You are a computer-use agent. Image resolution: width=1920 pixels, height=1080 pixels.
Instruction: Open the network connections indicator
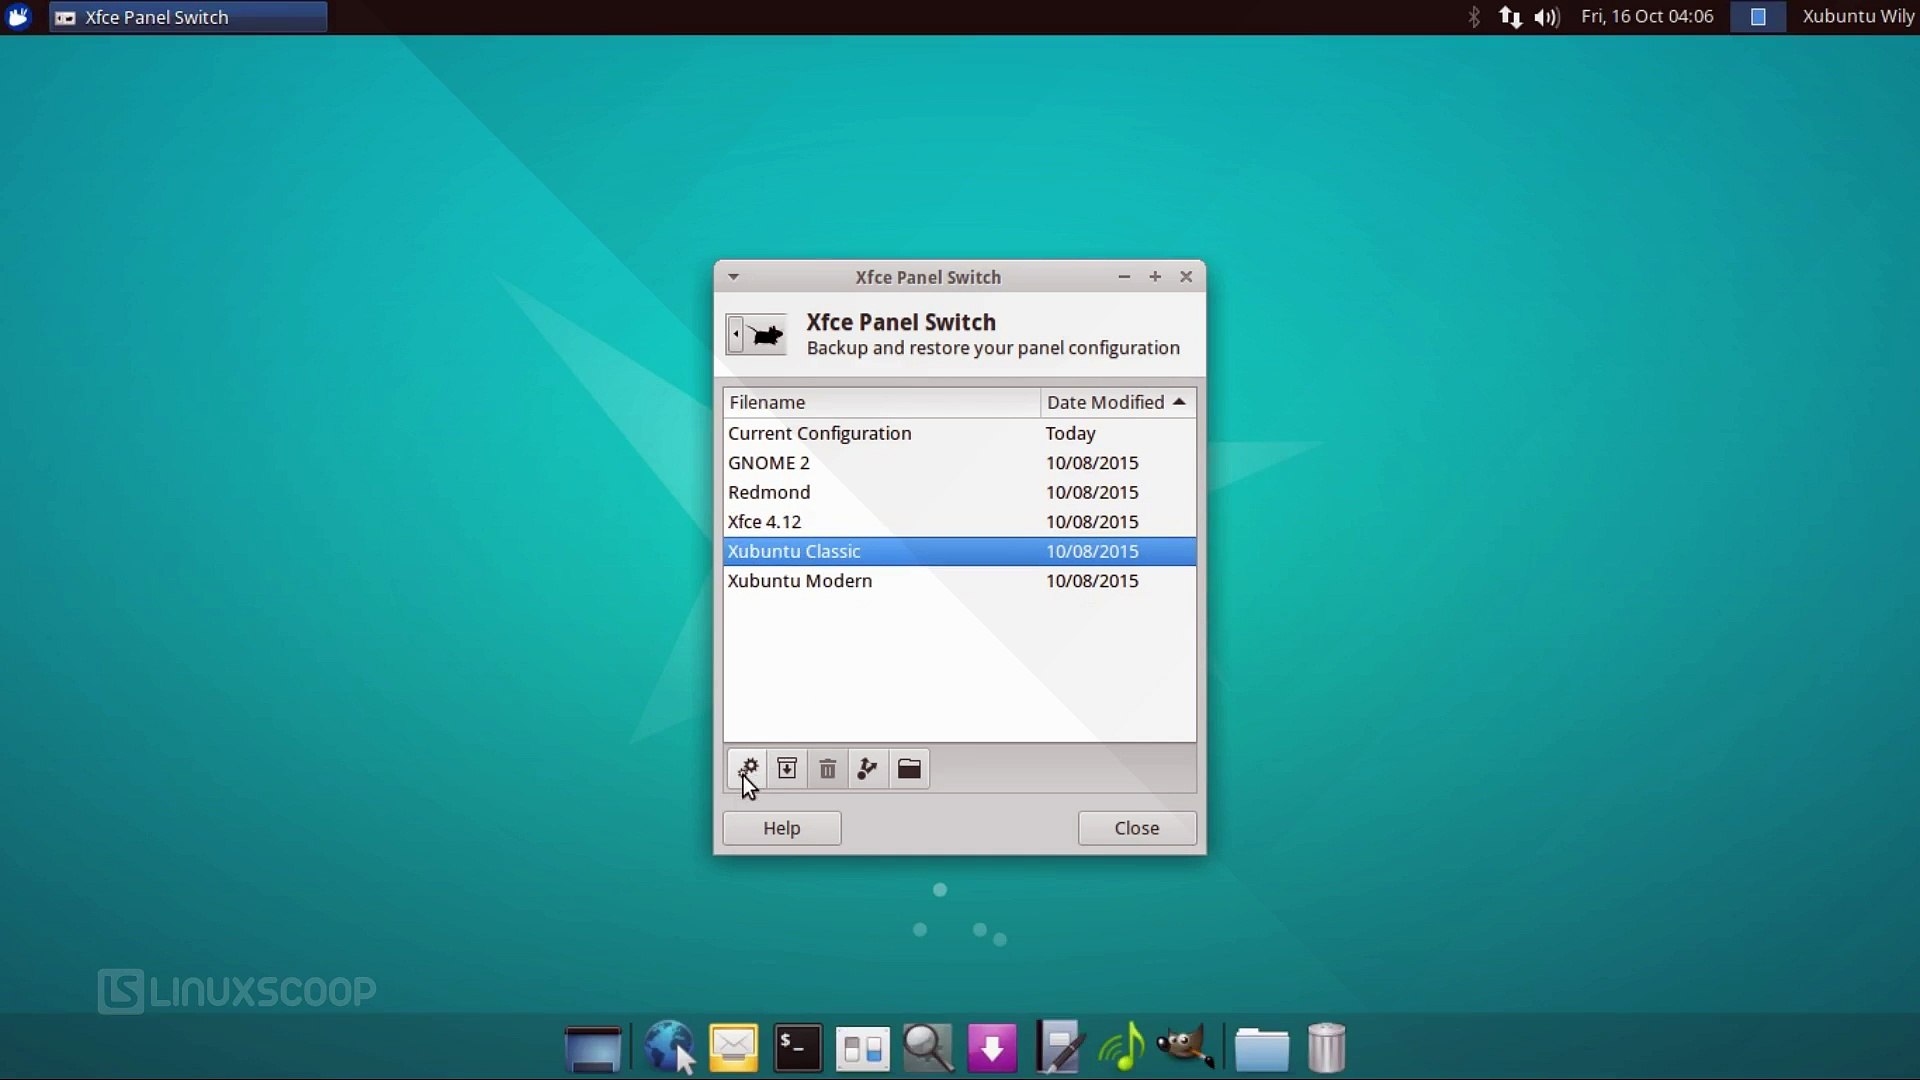pyautogui.click(x=1510, y=17)
